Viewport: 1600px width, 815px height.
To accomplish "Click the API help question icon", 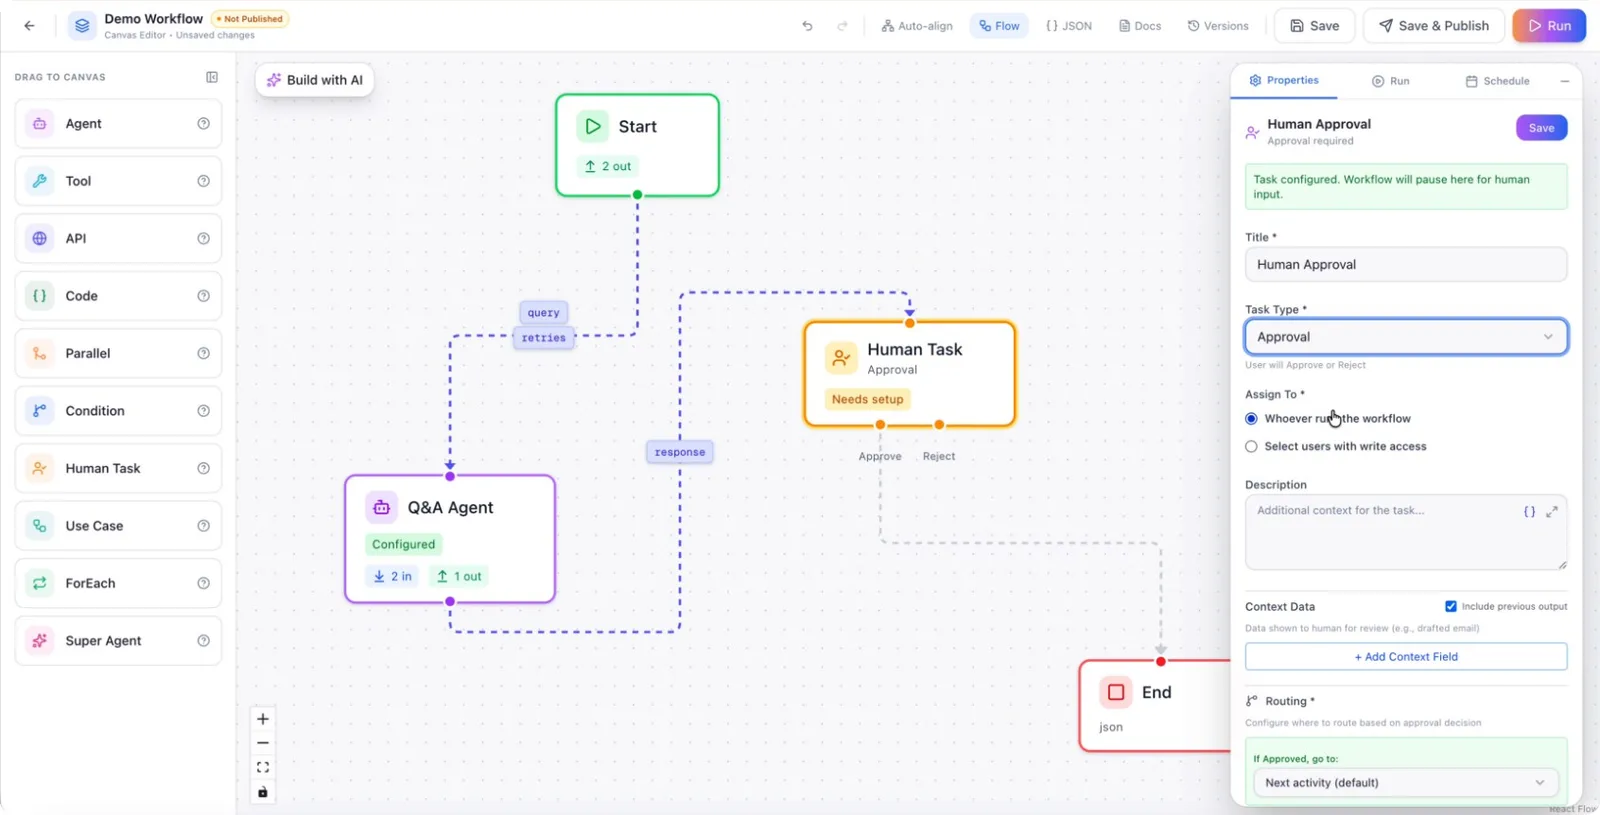I will 203,239.
